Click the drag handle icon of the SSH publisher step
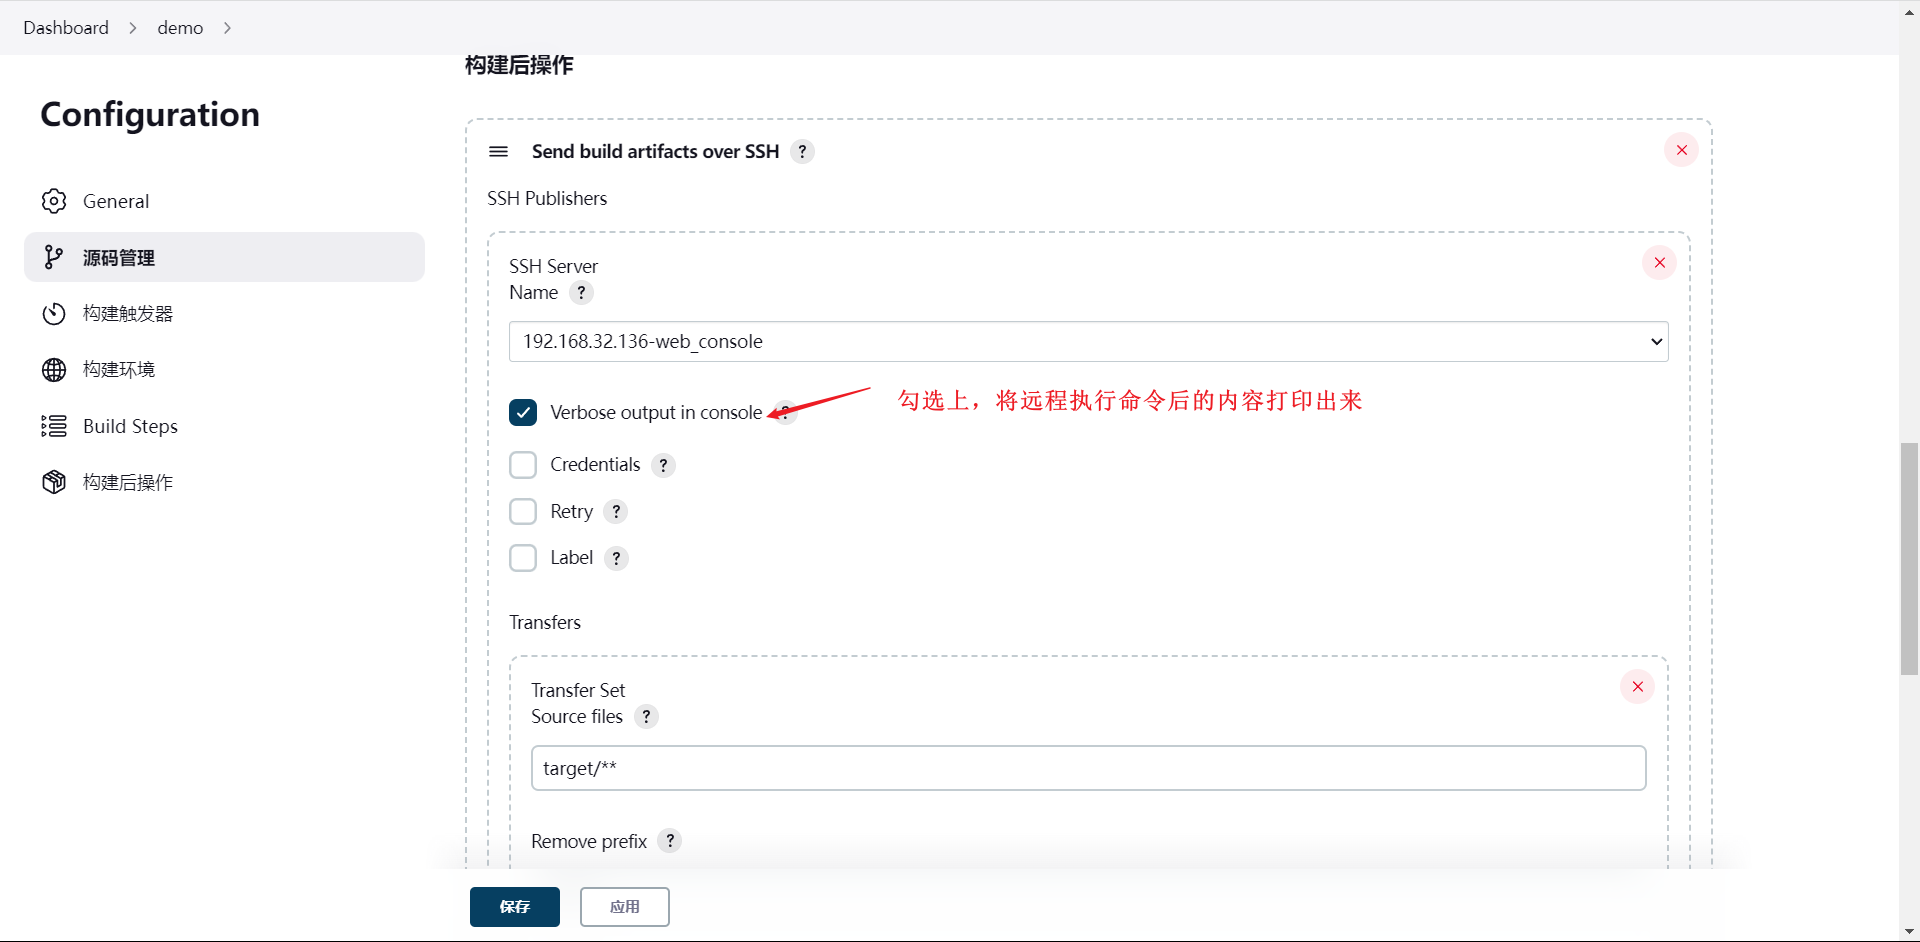Screen dimensions: 1920x942 (498, 151)
